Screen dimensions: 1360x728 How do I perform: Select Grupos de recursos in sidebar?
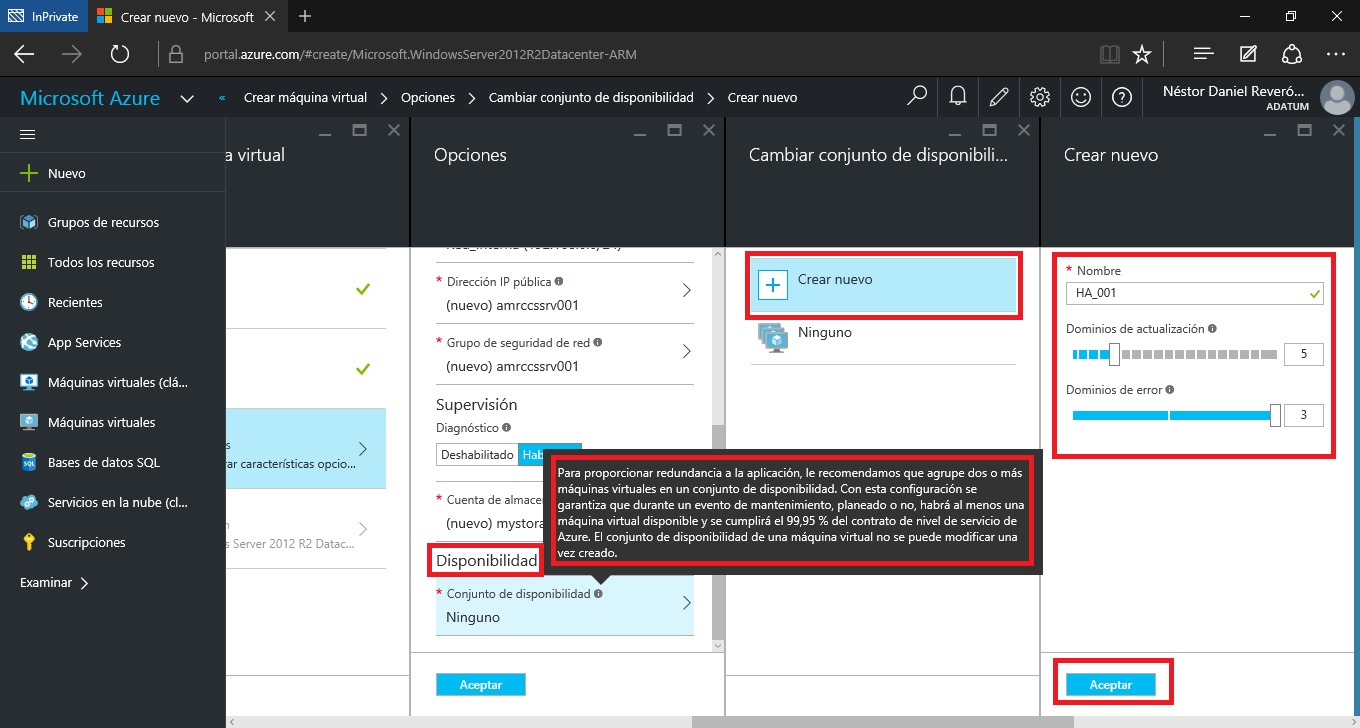tap(103, 222)
